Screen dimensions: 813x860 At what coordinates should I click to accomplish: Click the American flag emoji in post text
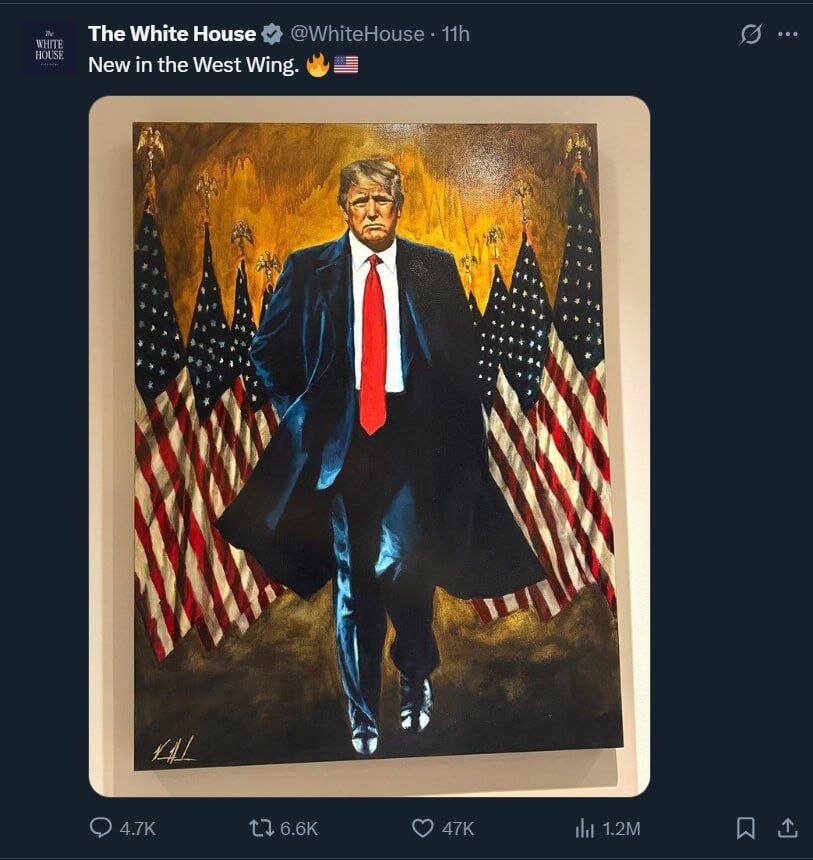point(346,65)
